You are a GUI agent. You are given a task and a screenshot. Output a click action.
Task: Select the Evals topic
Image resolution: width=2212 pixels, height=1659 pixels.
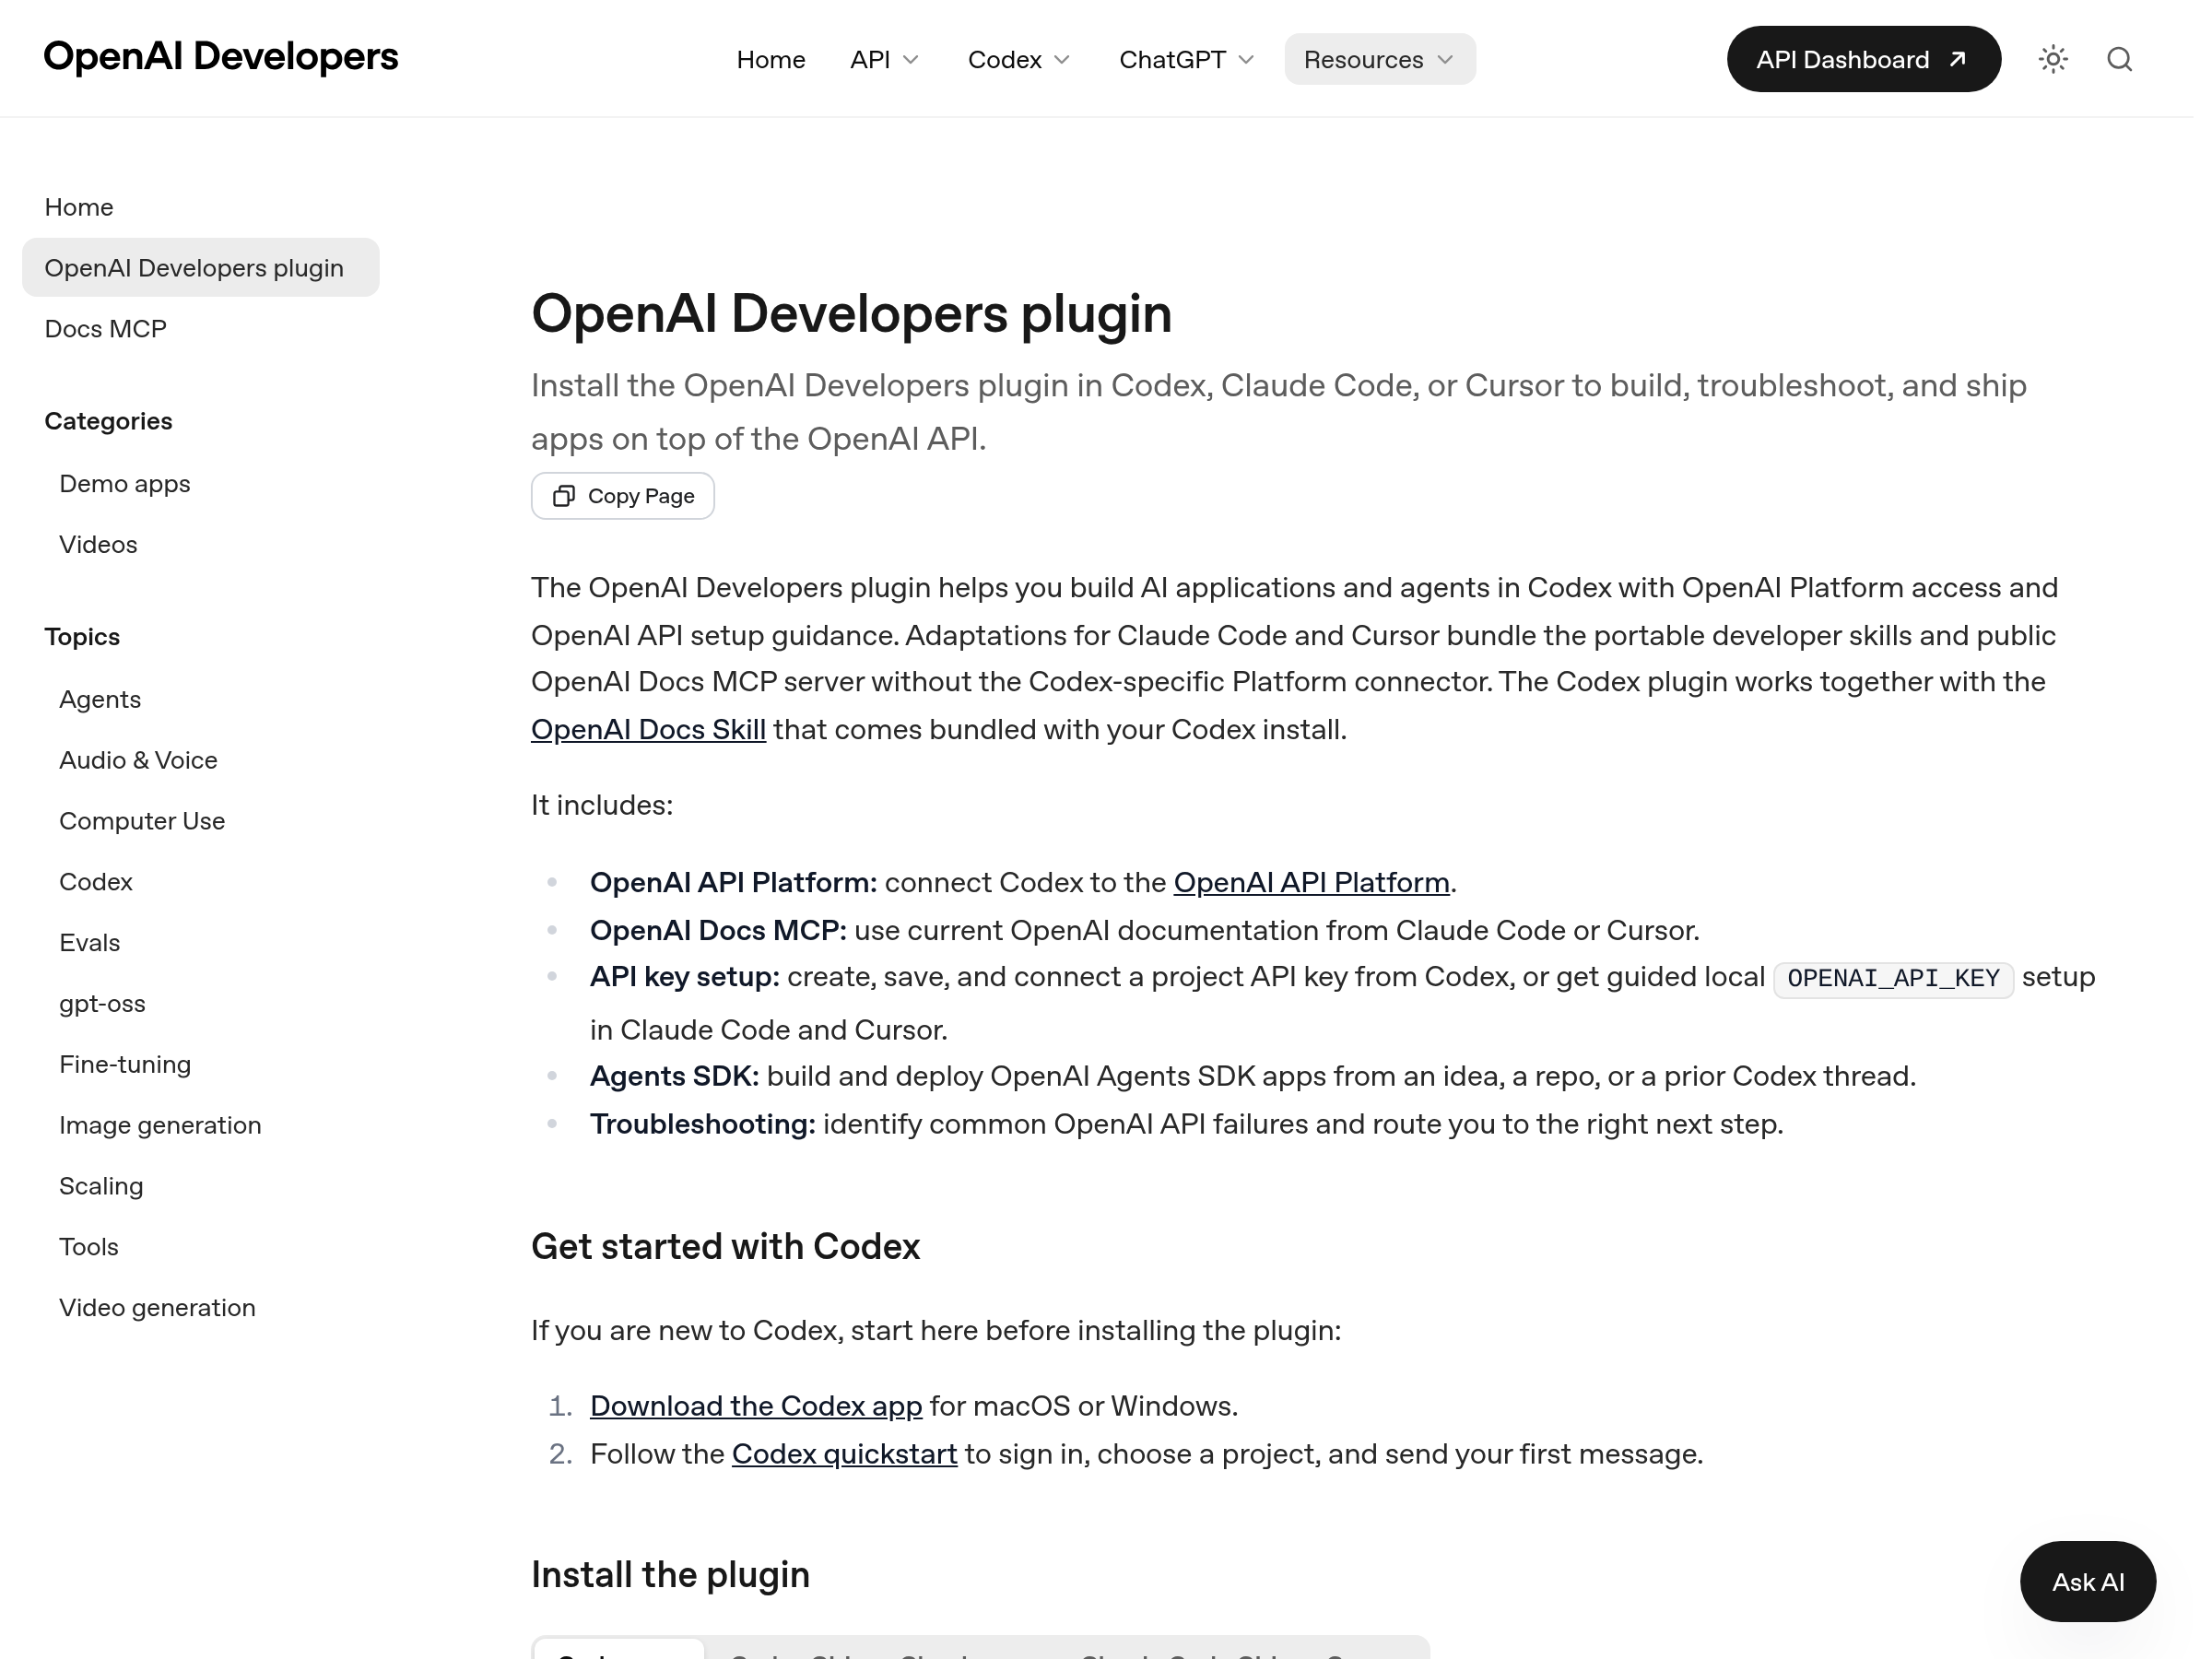click(x=89, y=943)
